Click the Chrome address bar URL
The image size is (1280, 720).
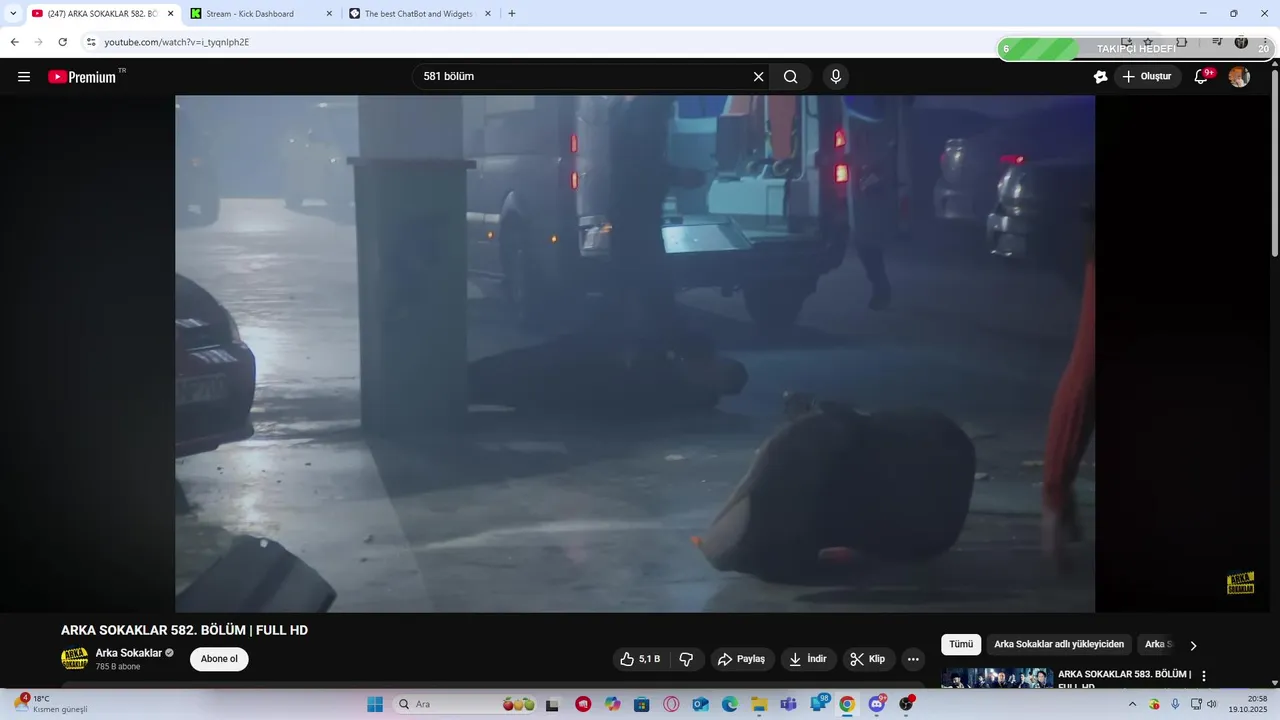point(177,42)
